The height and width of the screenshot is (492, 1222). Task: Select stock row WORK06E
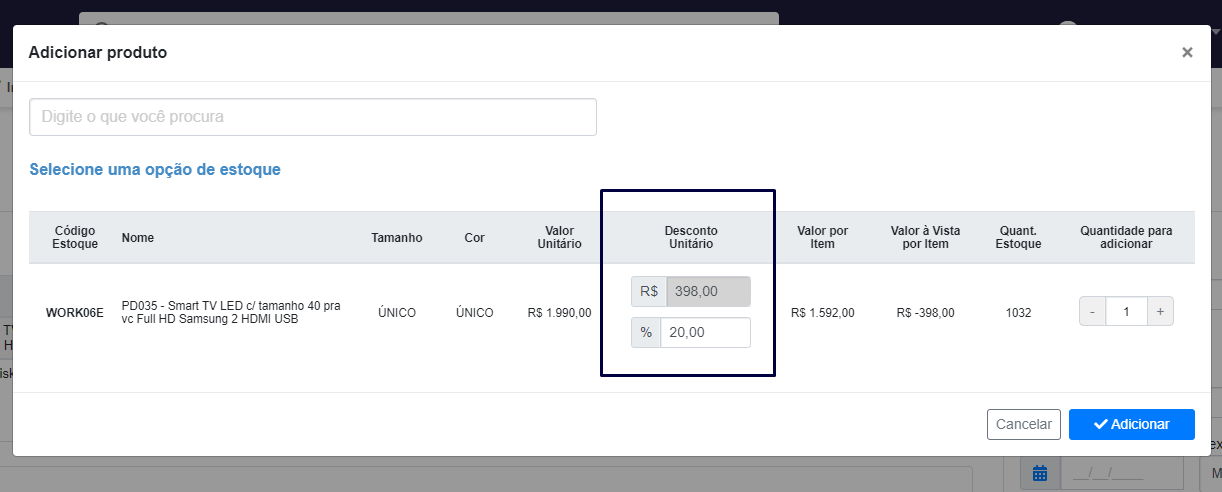[612, 313]
